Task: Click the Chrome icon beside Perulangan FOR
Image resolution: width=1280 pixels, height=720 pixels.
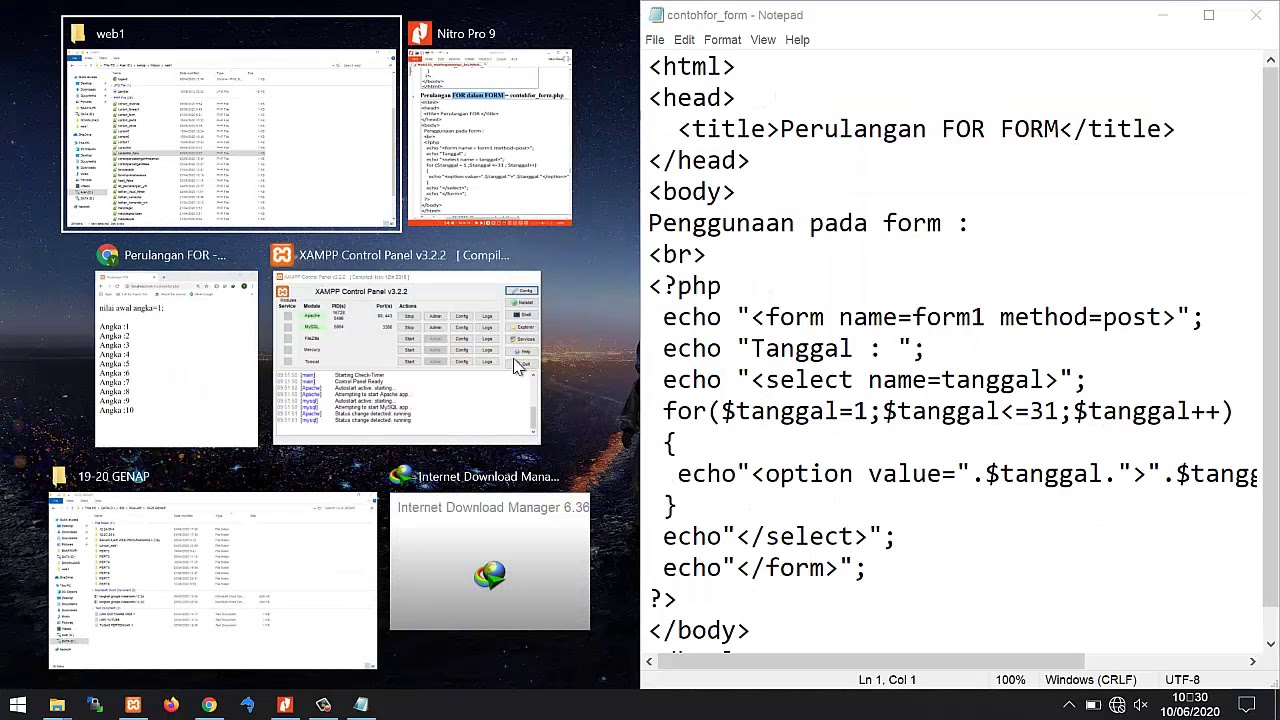Action: click(x=108, y=255)
